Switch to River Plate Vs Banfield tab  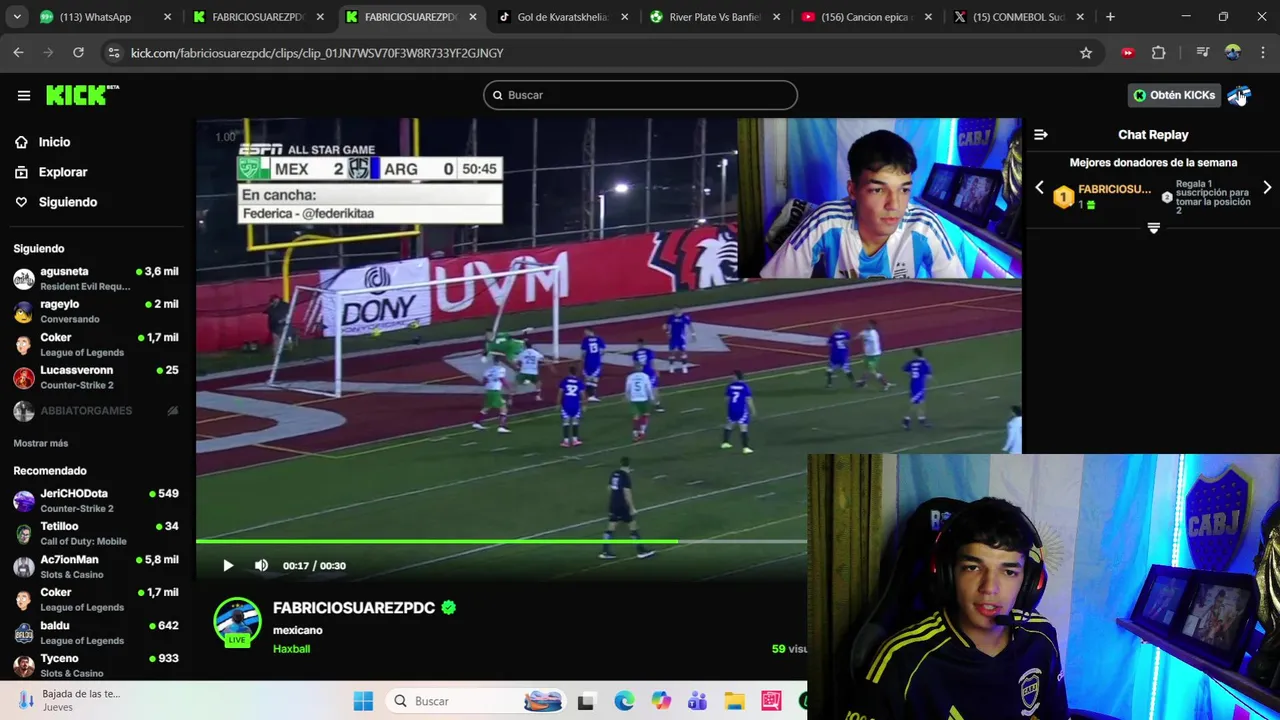coord(714,17)
